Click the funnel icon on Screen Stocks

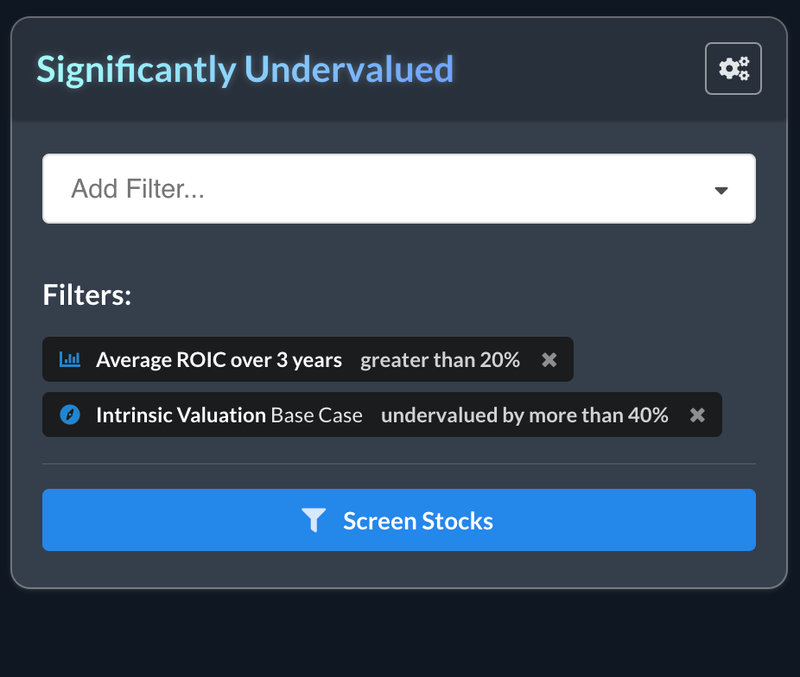[313, 520]
